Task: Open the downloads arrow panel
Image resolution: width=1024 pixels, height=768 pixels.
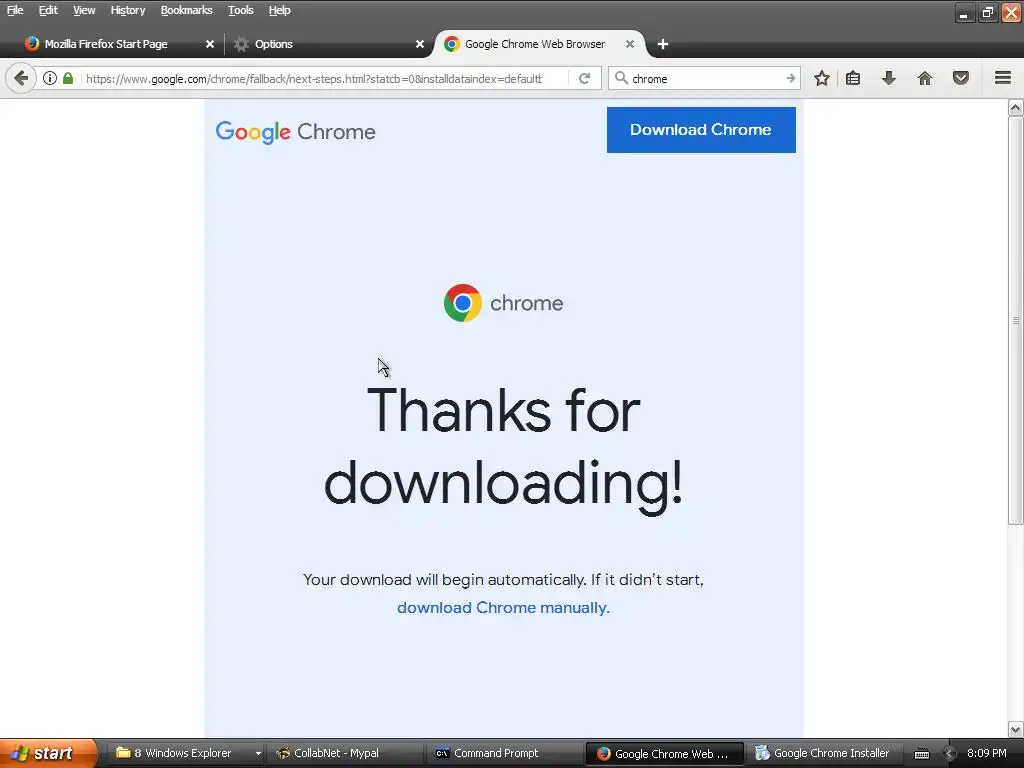Action: pyautogui.click(x=889, y=78)
